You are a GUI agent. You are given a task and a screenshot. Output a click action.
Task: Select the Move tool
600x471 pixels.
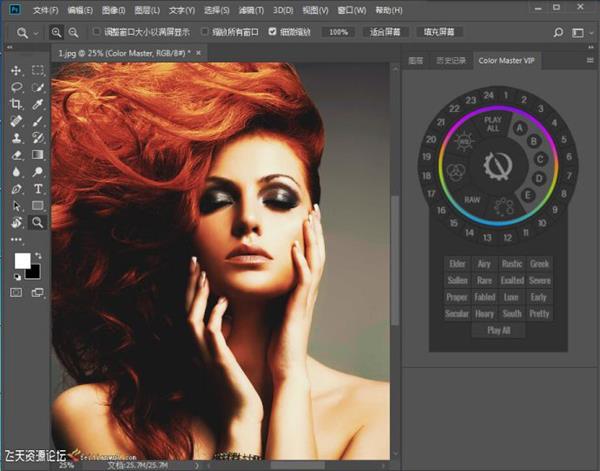16,71
